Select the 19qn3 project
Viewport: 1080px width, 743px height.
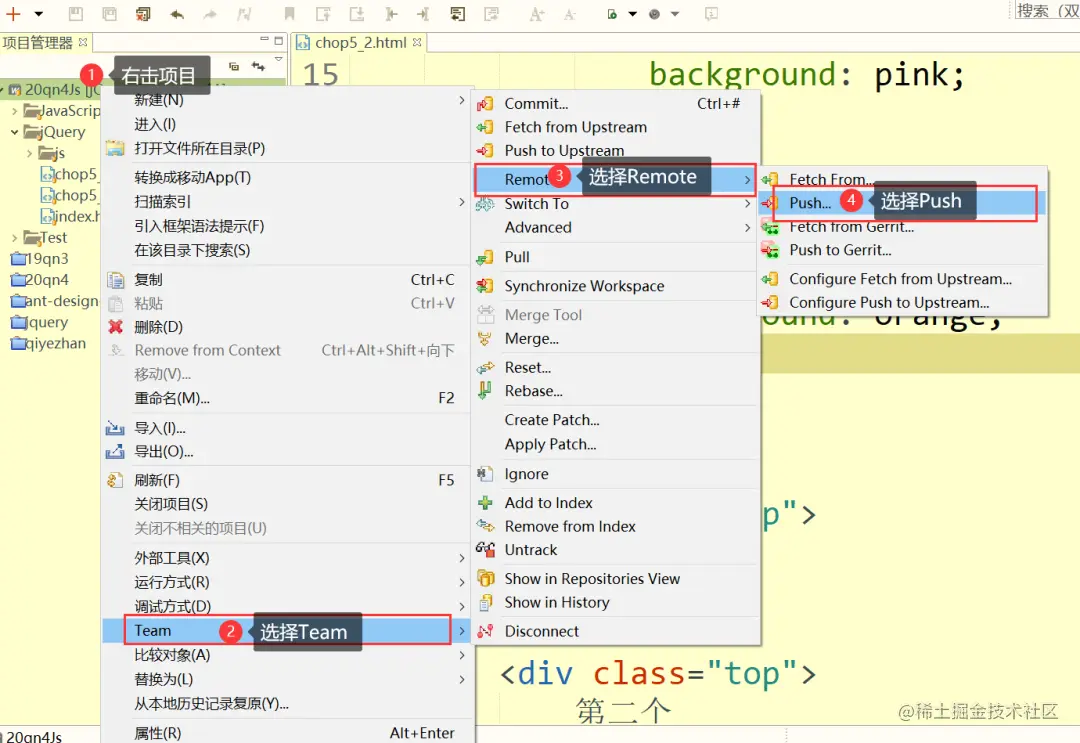tap(40, 259)
